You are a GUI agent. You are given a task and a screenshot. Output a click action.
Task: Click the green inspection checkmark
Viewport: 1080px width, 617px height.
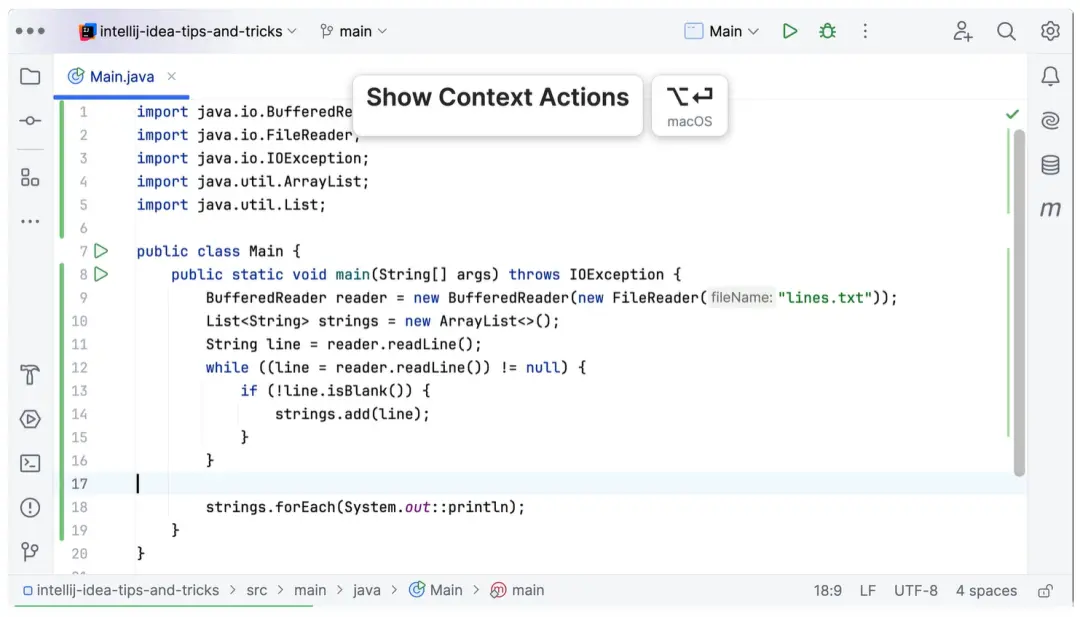pos(1012,114)
